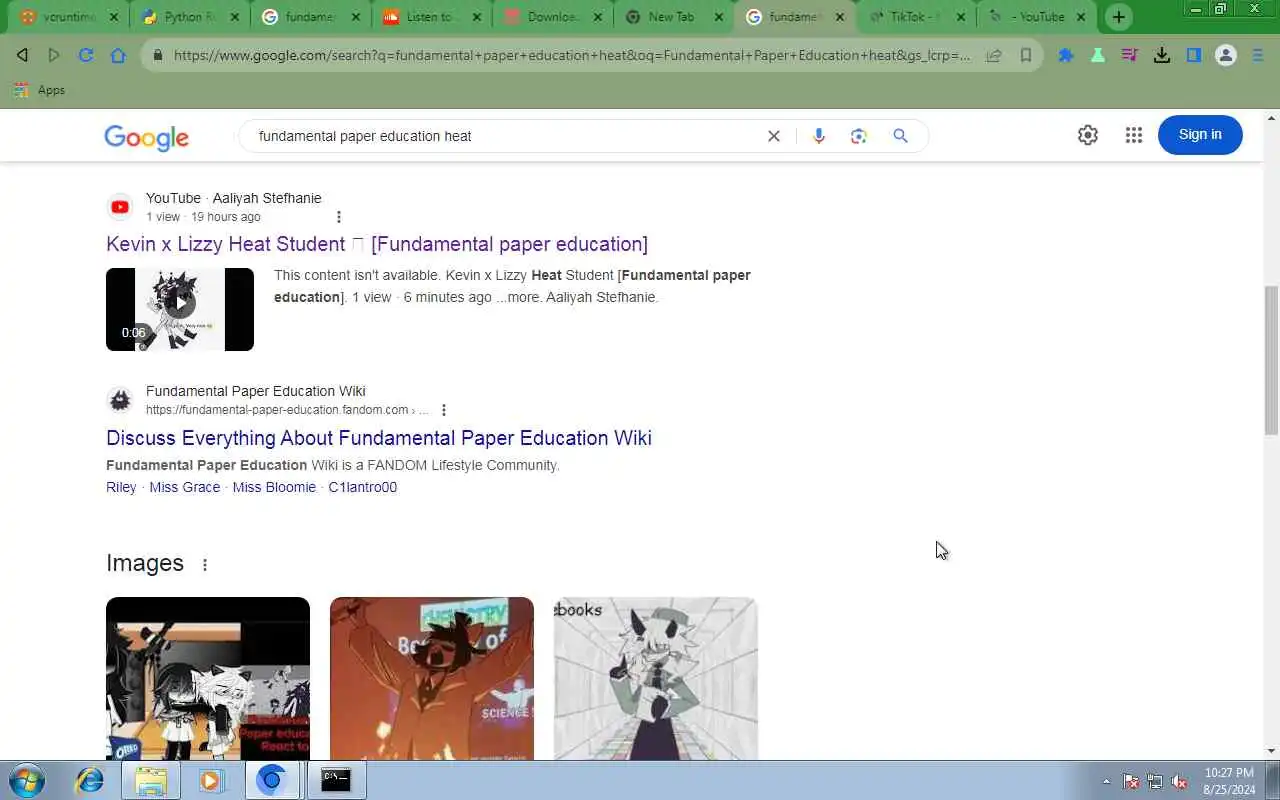Switch to the vcruntime tab

(68, 17)
